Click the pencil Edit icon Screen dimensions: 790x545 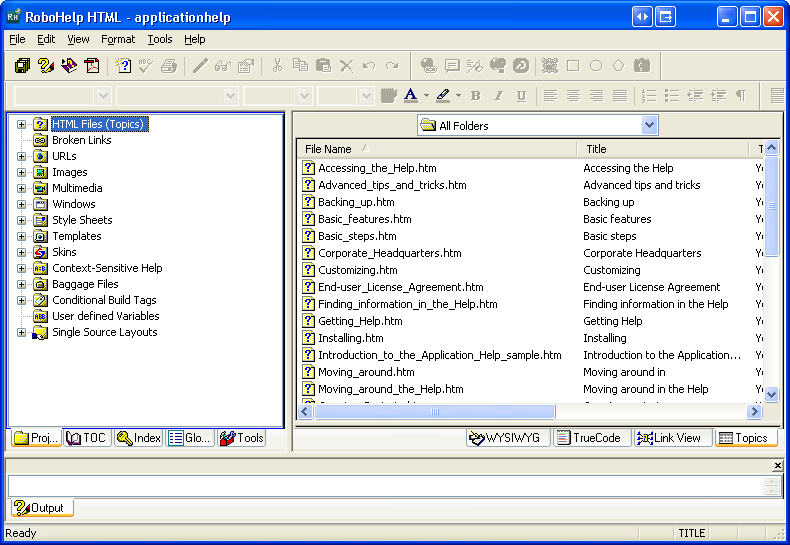(200, 65)
